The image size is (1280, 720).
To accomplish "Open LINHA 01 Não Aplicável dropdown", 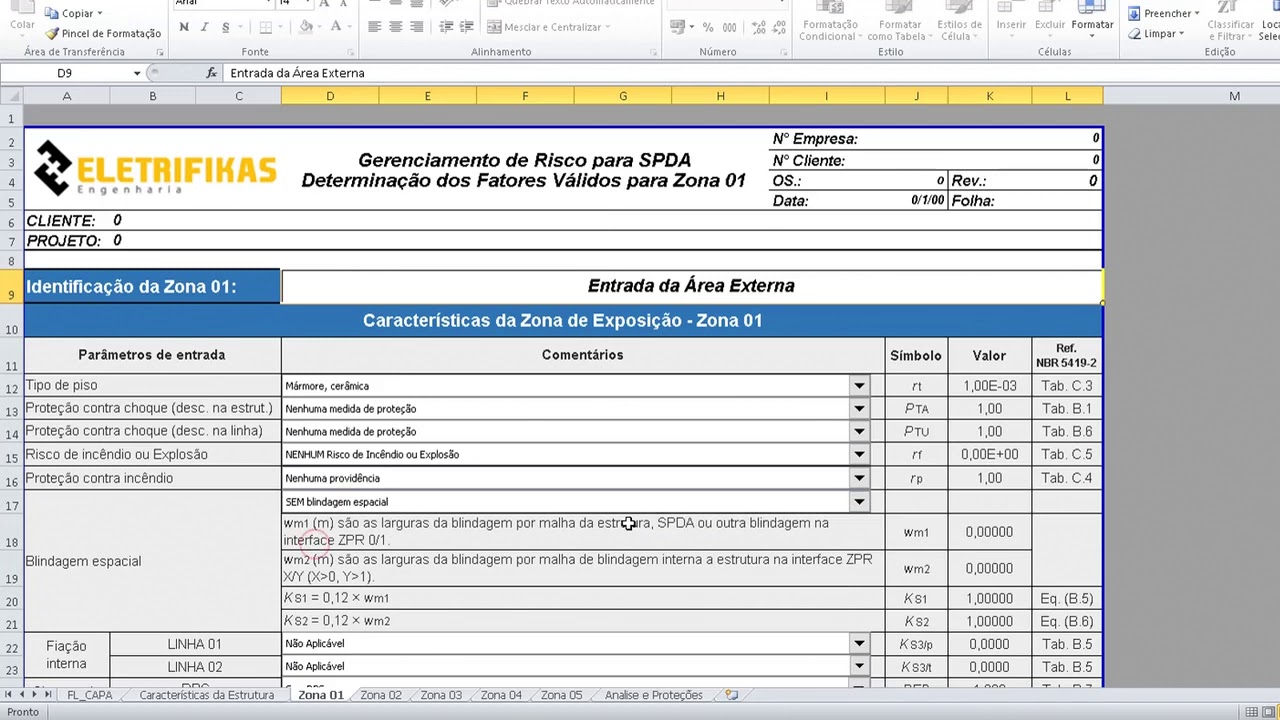I will tap(859, 644).
